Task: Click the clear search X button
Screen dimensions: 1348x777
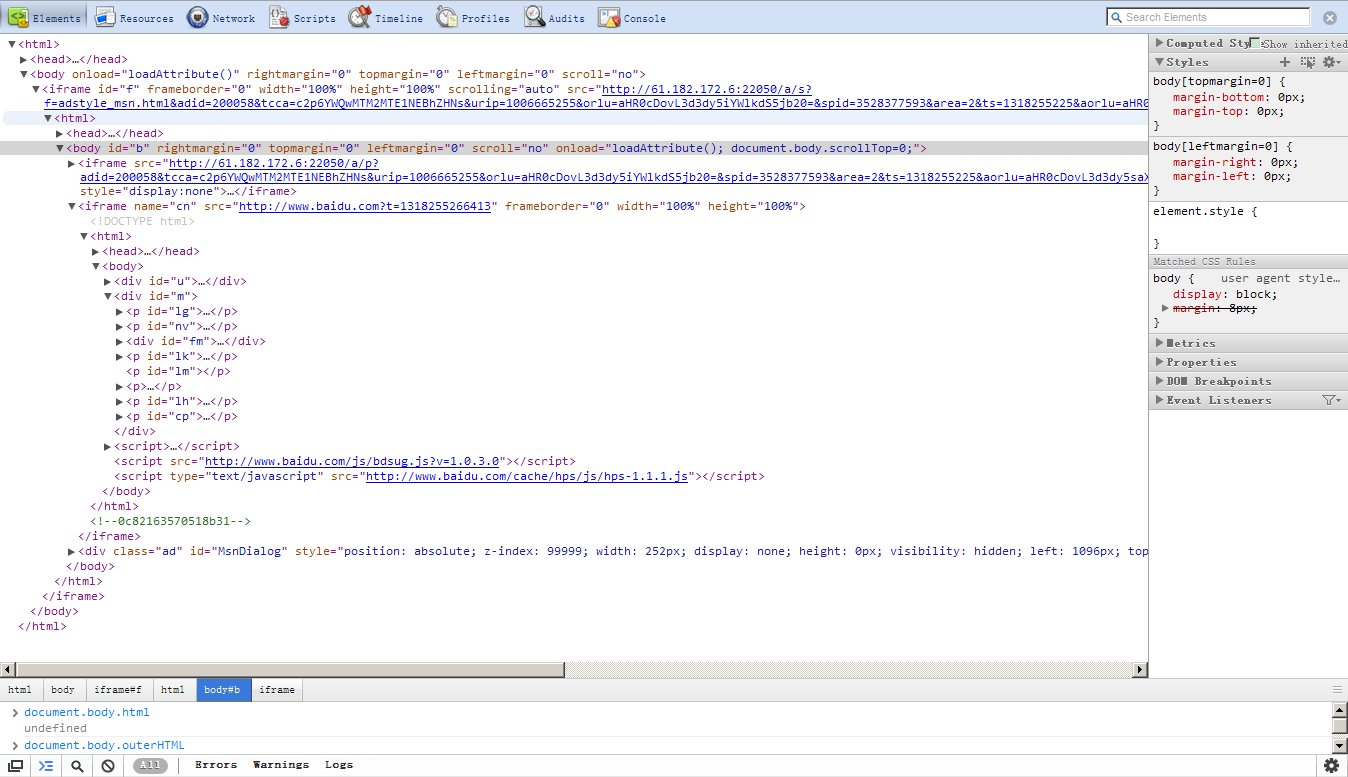Action: 1329,18
